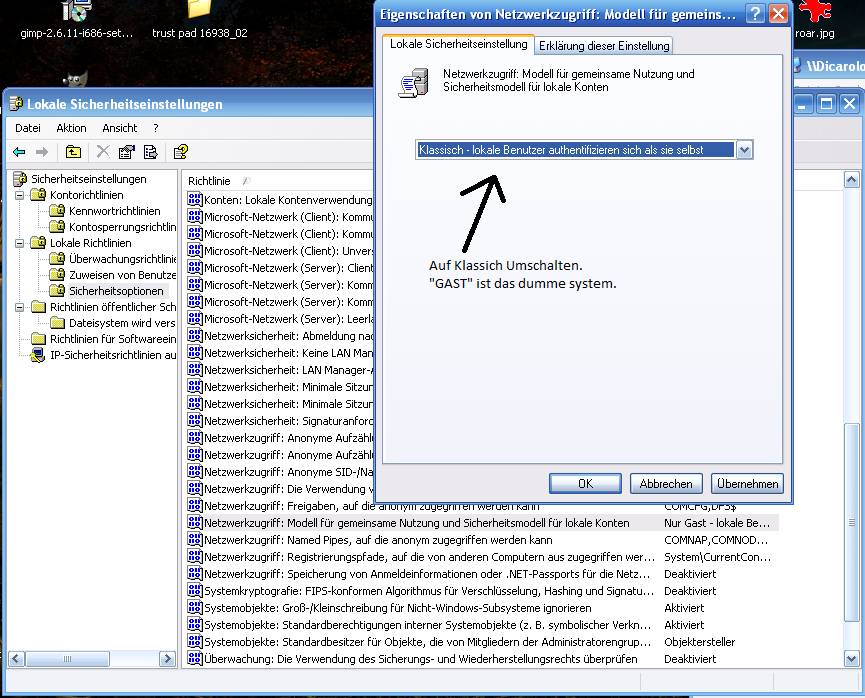Open the Properties toolbar icon
This screenshot has width=865, height=698.
point(127,152)
